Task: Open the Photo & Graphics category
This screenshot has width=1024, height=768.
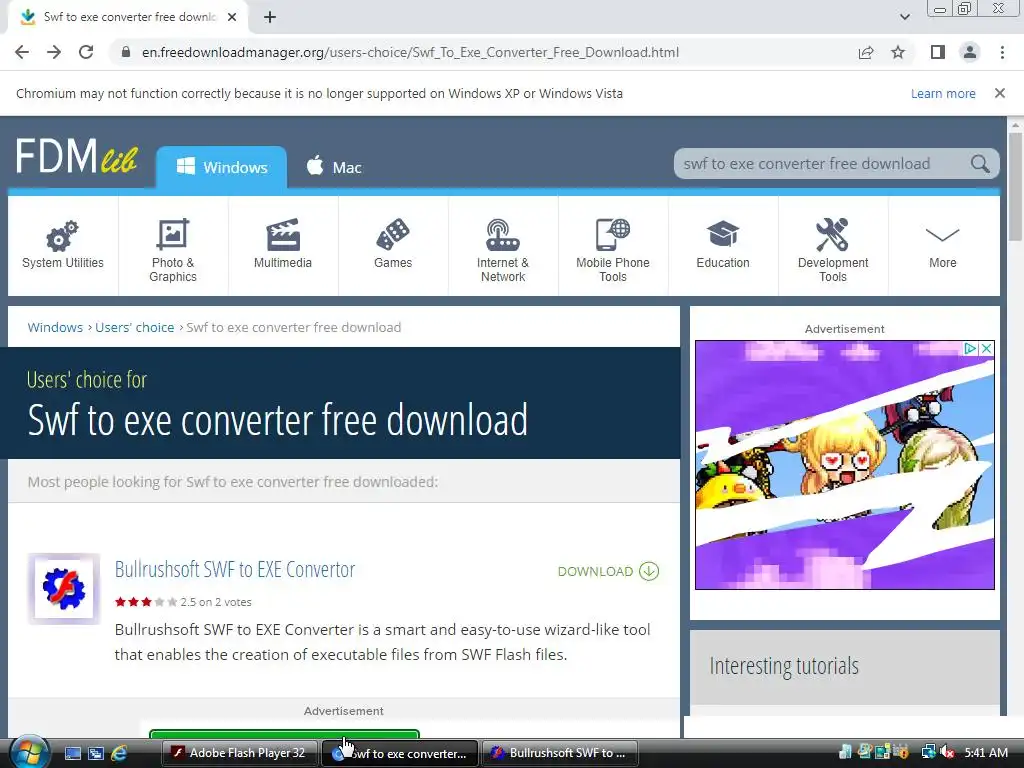Action: 173,246
